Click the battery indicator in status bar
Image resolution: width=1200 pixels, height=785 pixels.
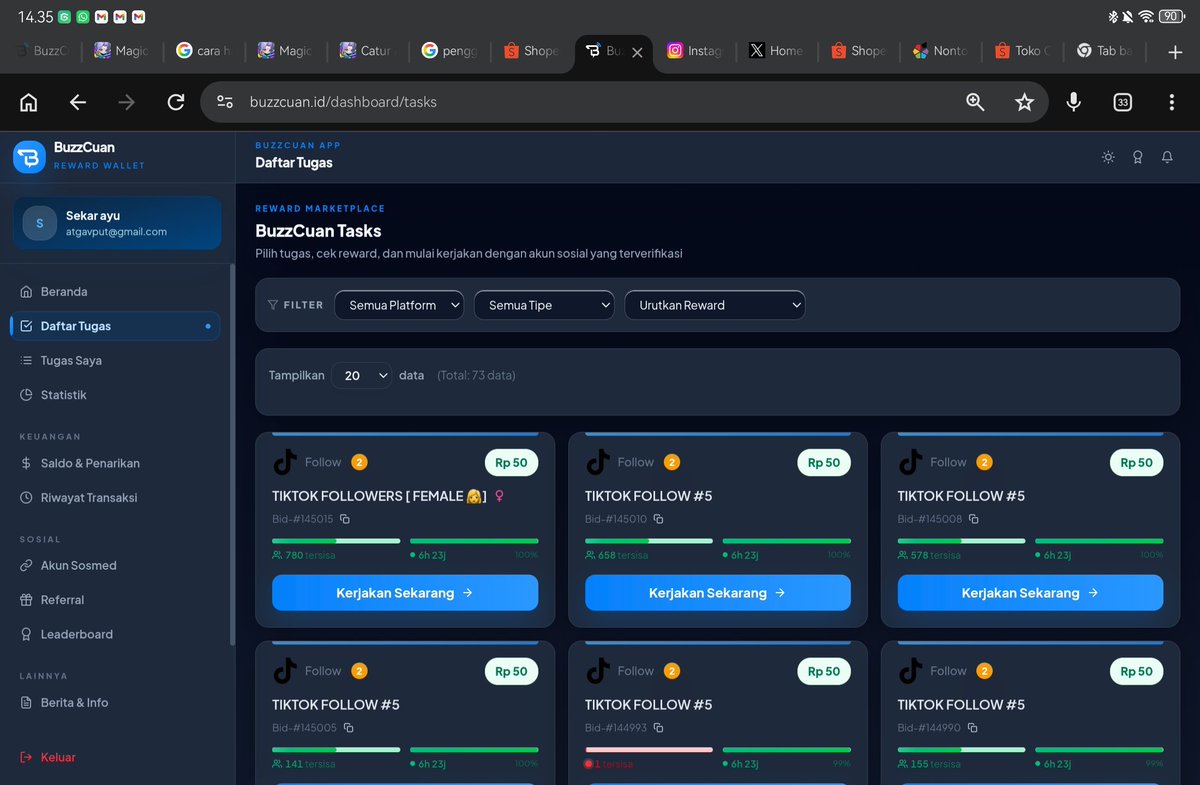[1170, 16]
